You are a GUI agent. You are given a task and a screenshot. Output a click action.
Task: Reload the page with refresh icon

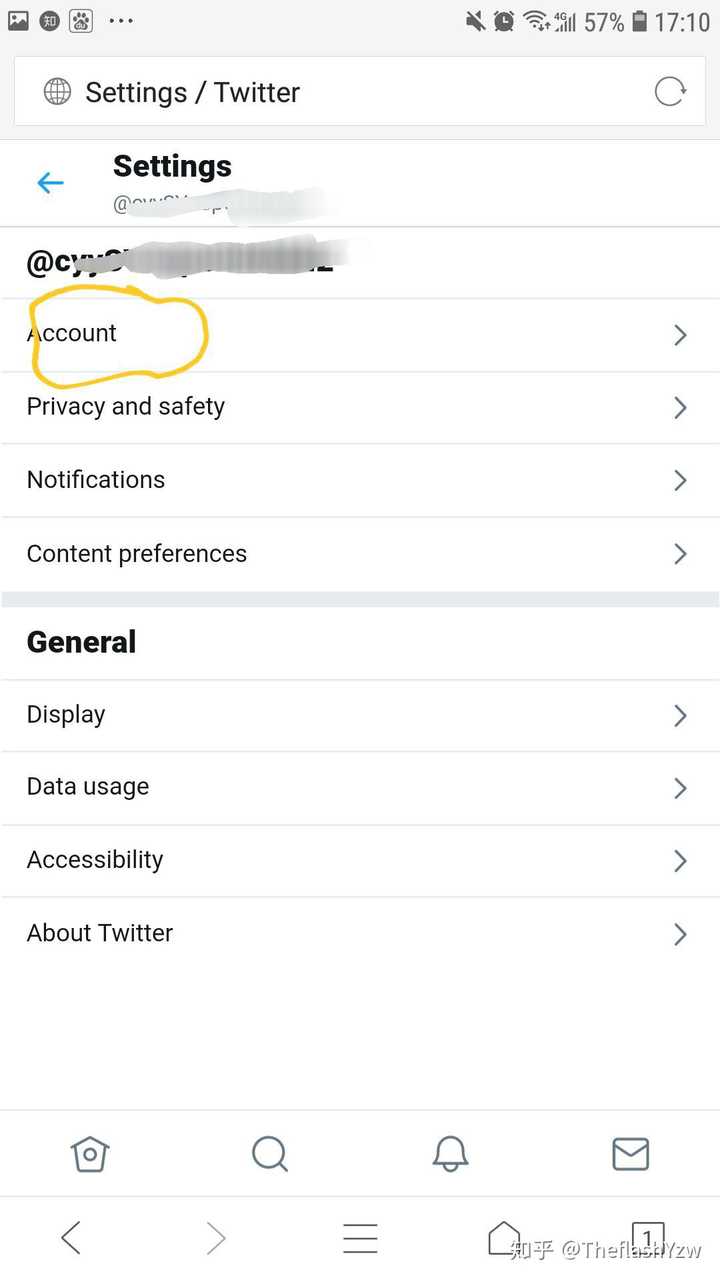(670, 92)
